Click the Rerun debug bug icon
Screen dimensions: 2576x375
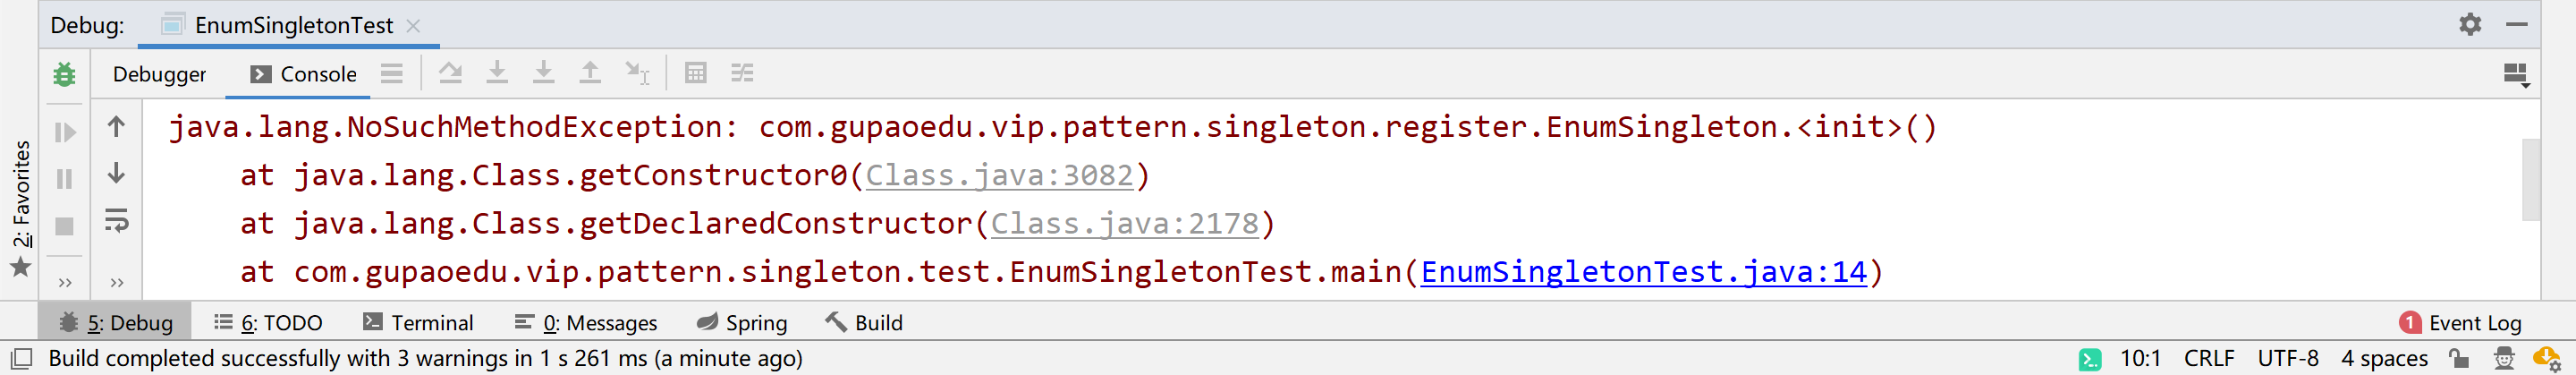pos(64,74)
